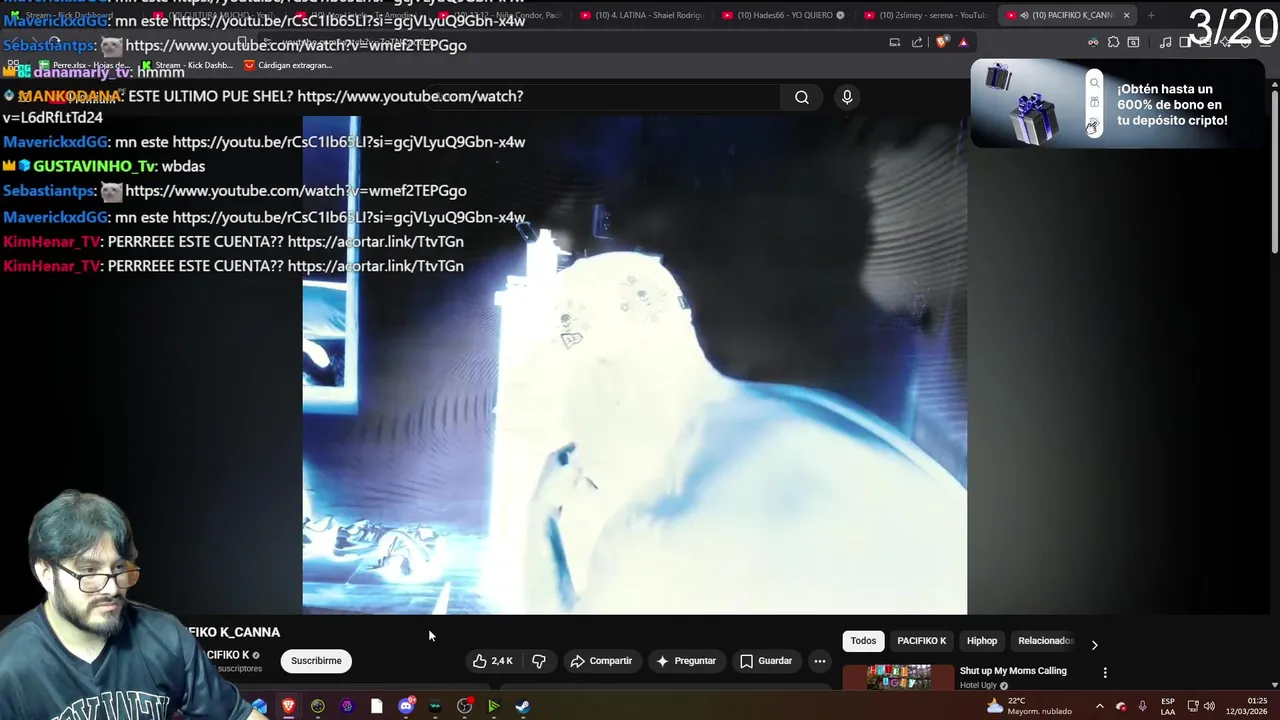Open the Stream - Kick Dashb... bookmark

pyautogui.click(x=186, y=65)
